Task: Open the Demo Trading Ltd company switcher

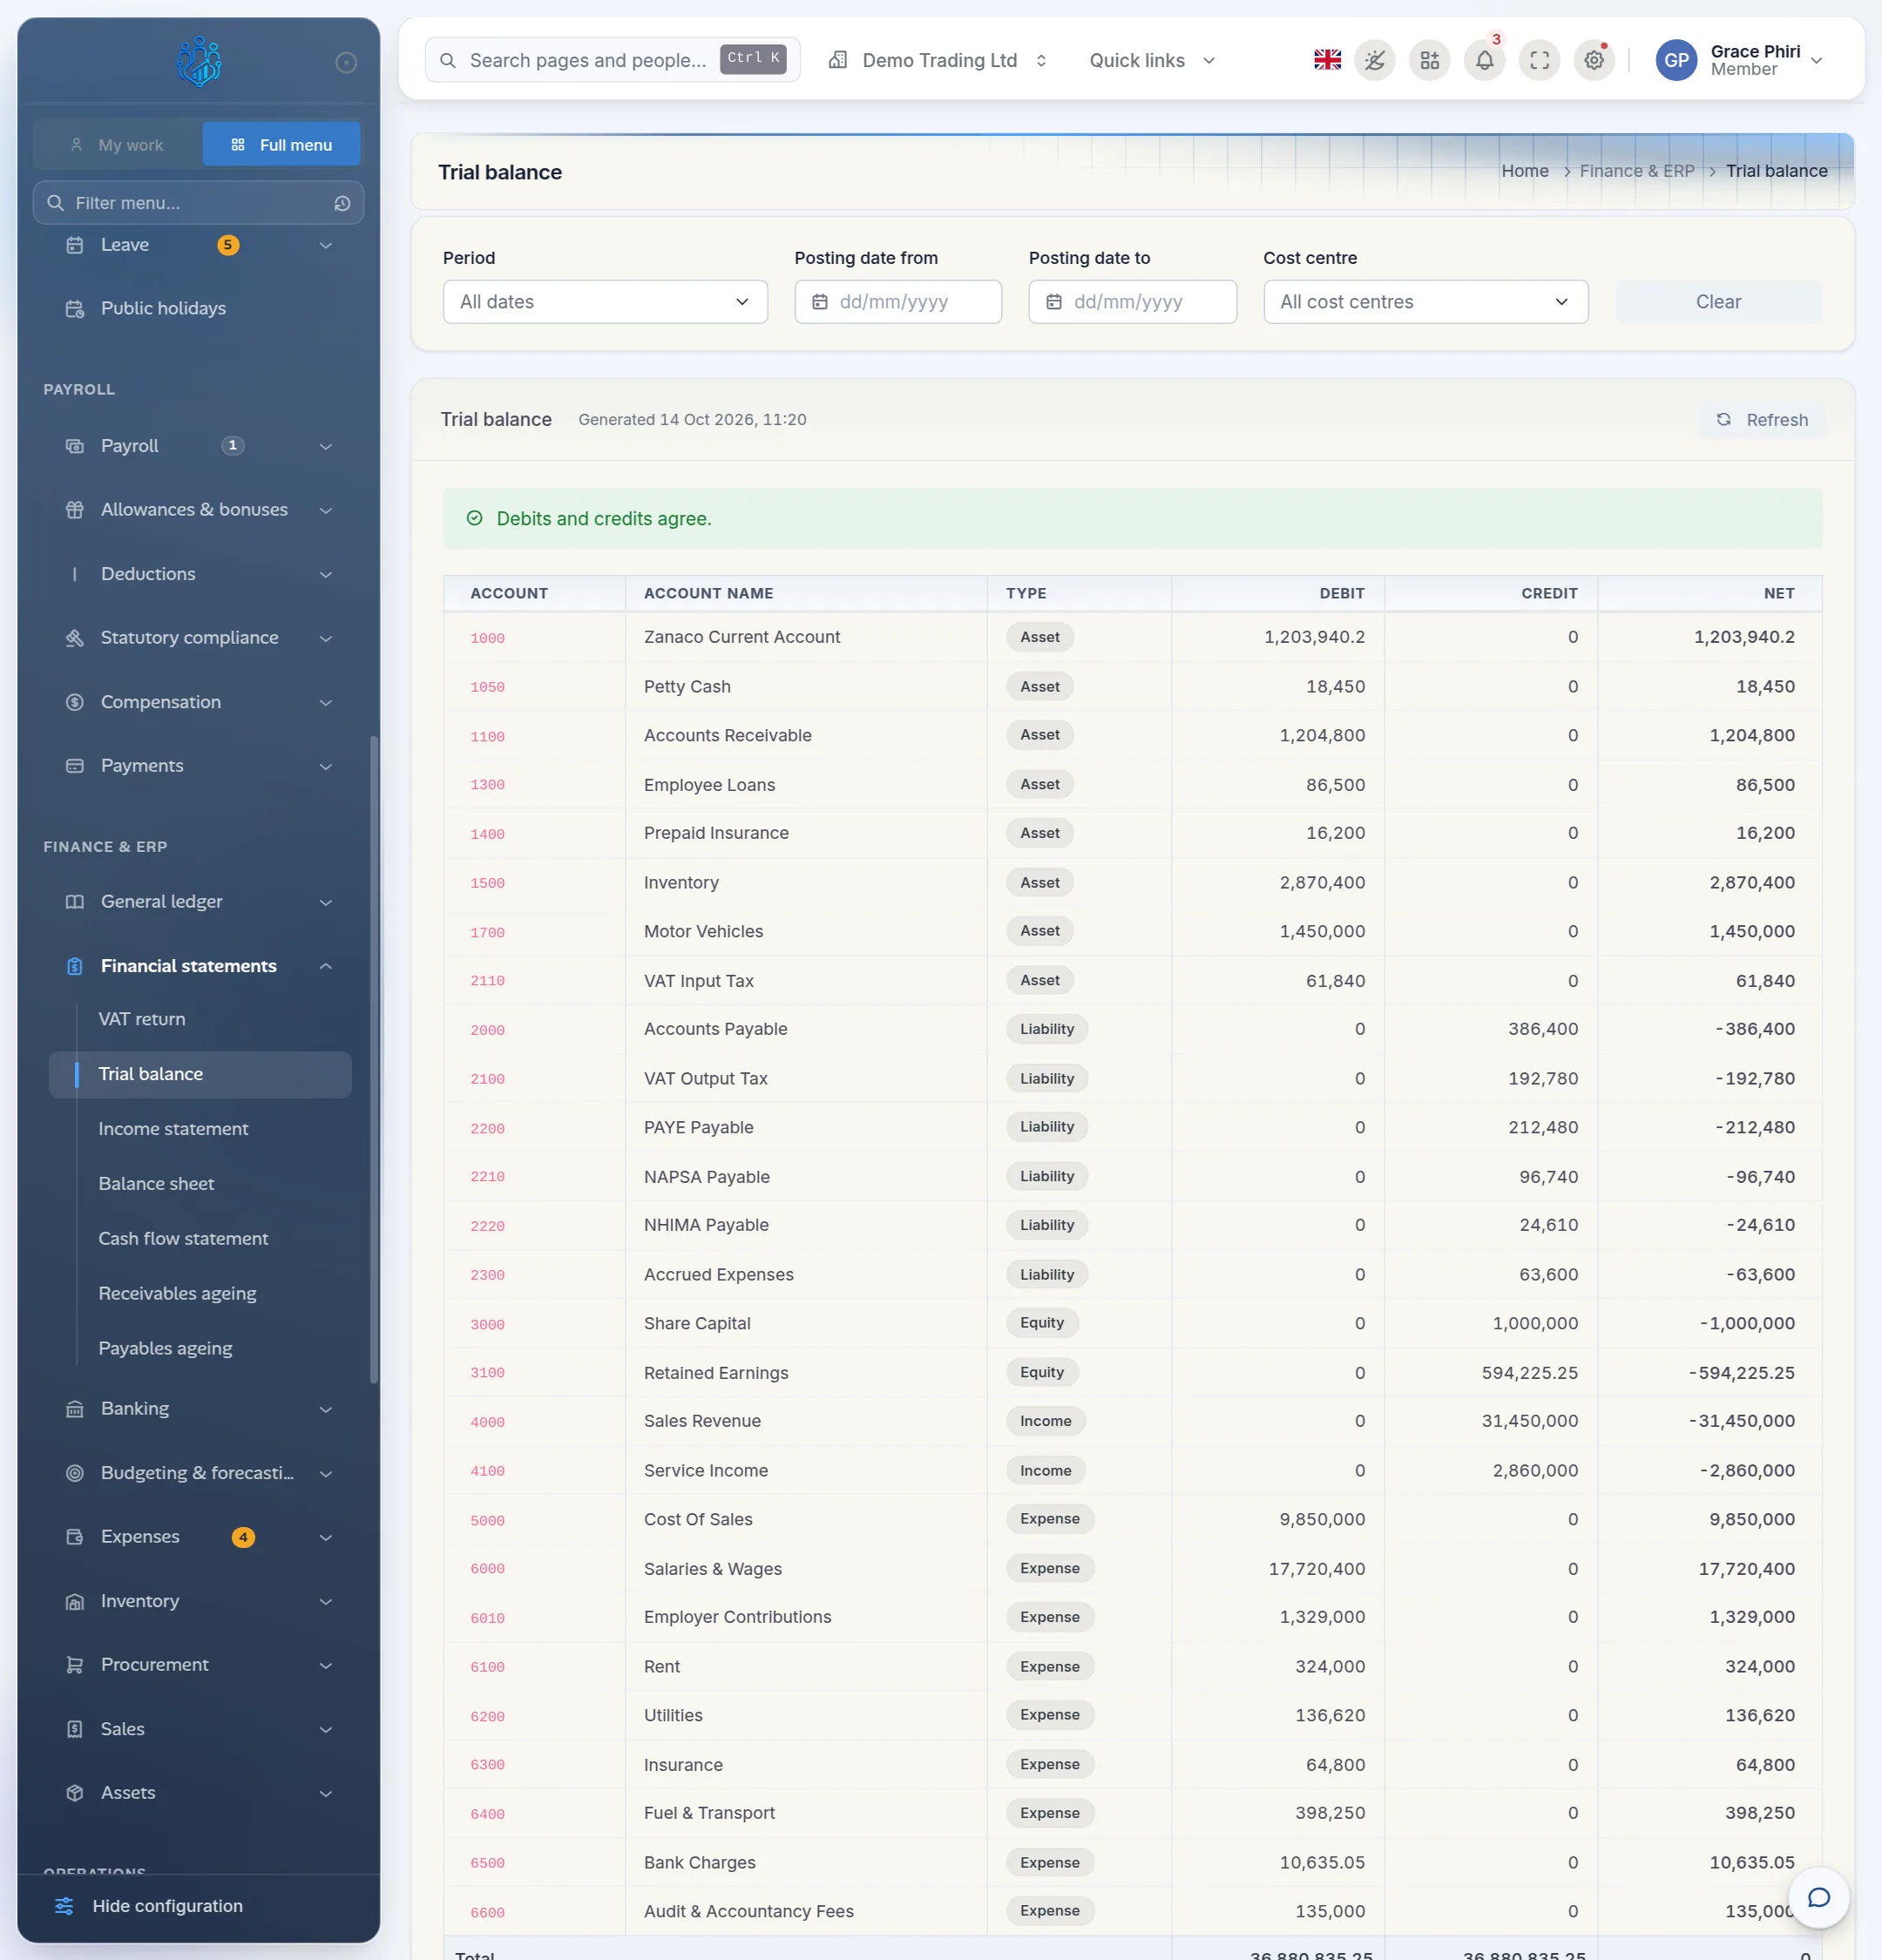Action: tap(938, 60)
